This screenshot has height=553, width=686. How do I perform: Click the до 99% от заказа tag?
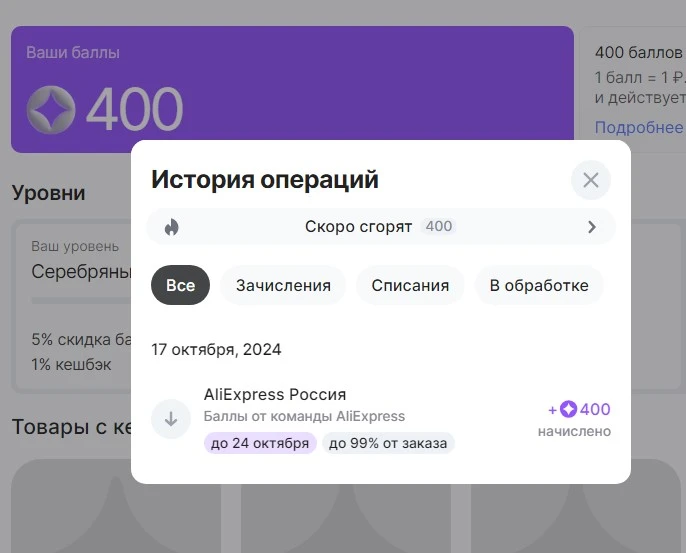(388, 443)
